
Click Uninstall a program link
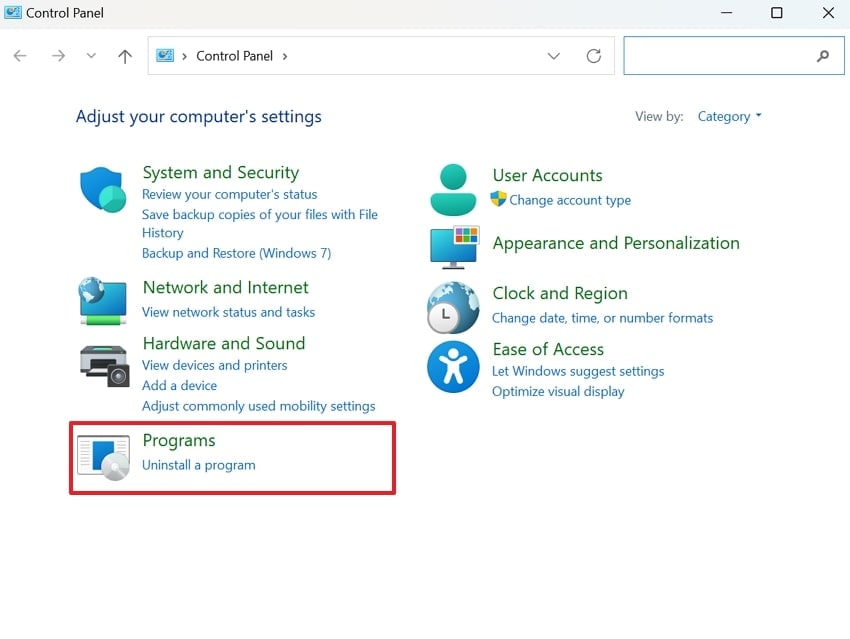(x=198, y=465)
